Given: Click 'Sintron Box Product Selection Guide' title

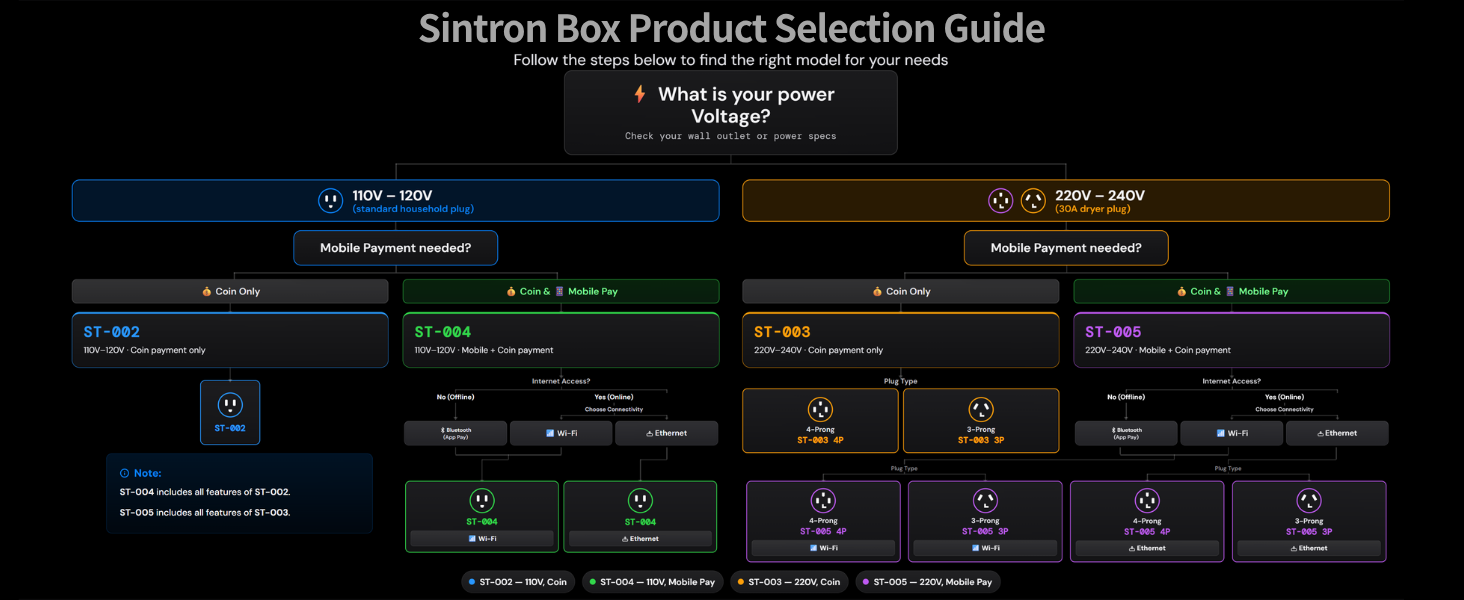Looking at the screenshot, I should (731, 28).
